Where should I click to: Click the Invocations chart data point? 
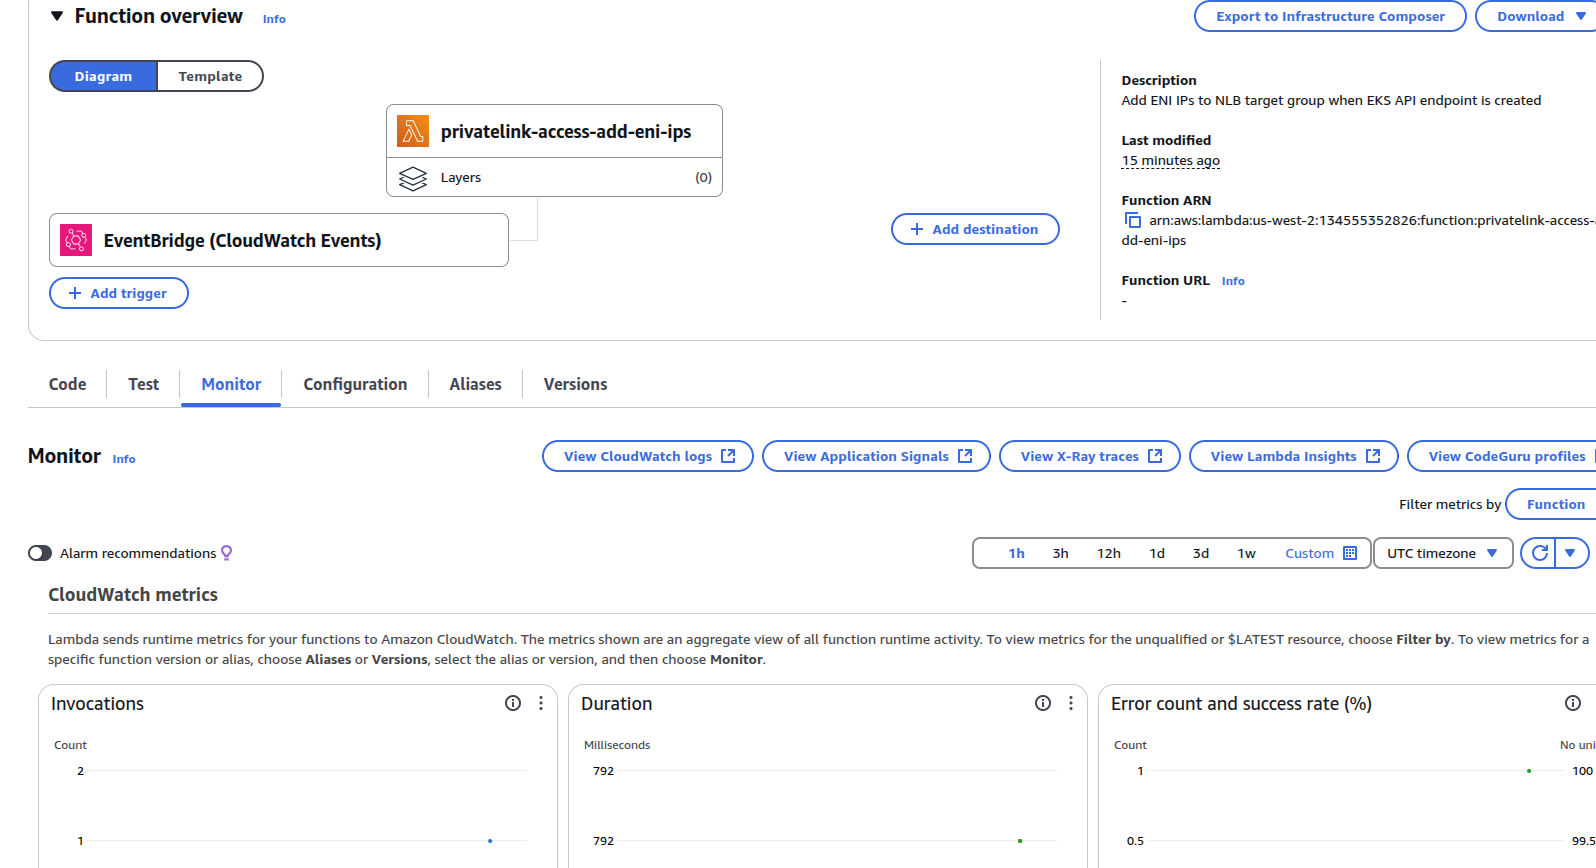coord(490,841)
